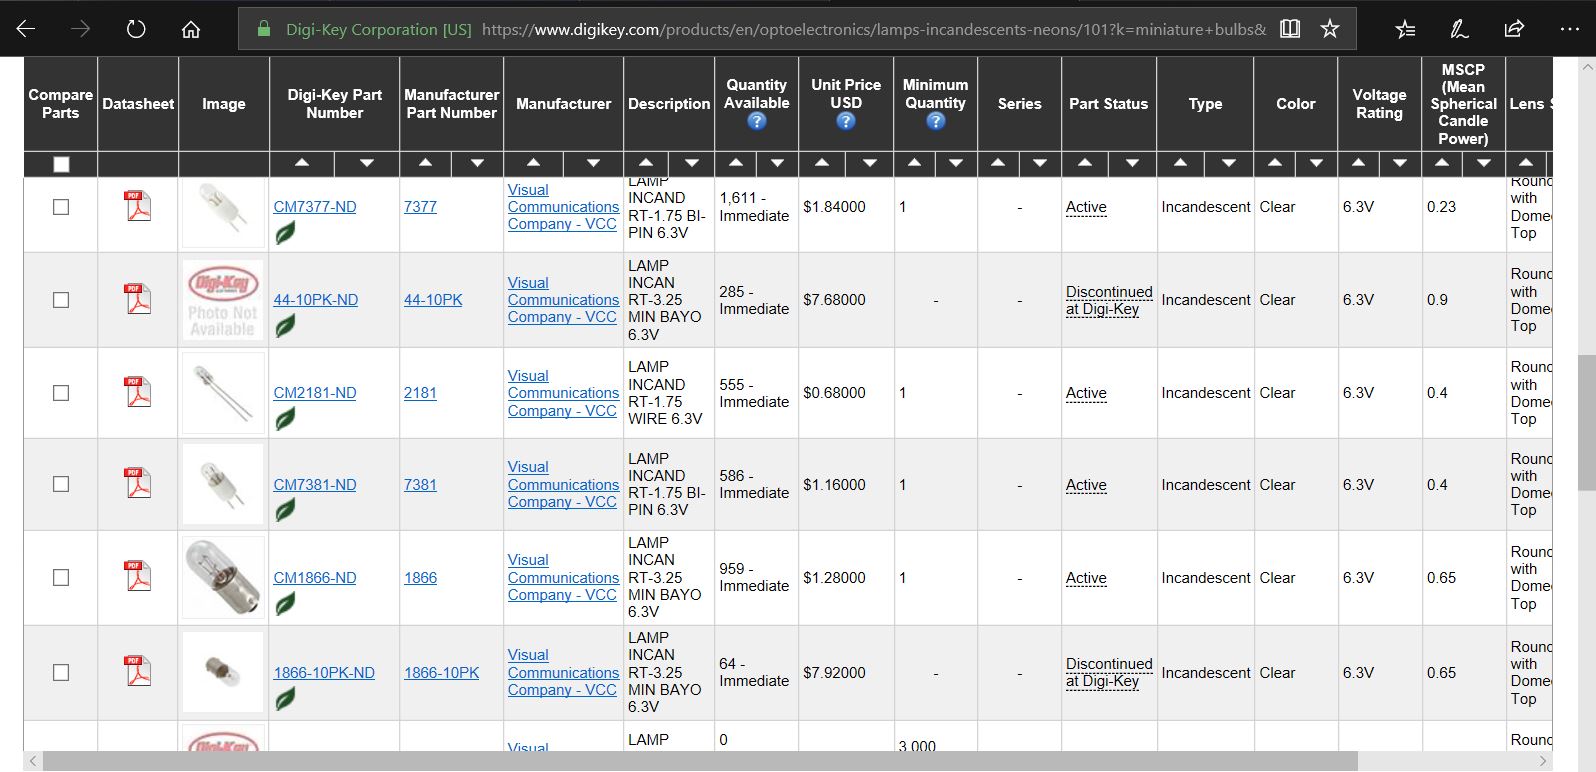
Task: Open part link CM2181-ND
Action: (315, 393)
